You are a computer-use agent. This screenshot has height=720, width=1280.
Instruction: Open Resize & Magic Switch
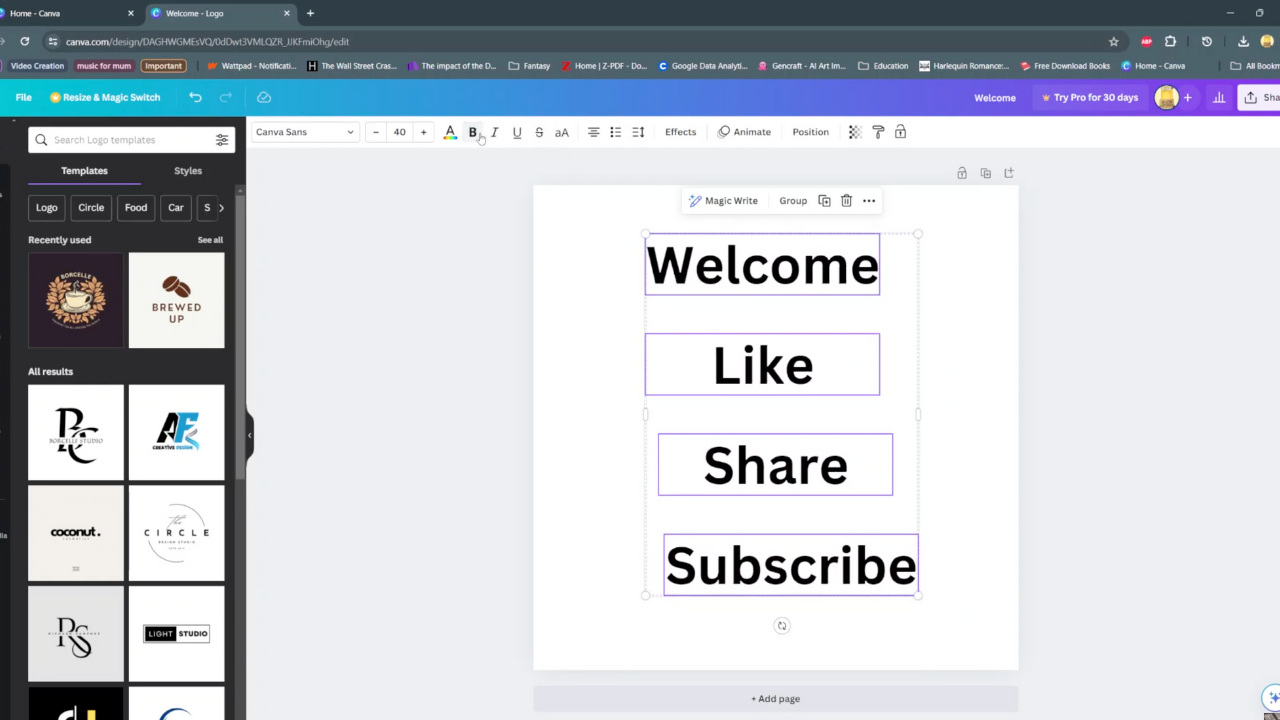(105, 97)
